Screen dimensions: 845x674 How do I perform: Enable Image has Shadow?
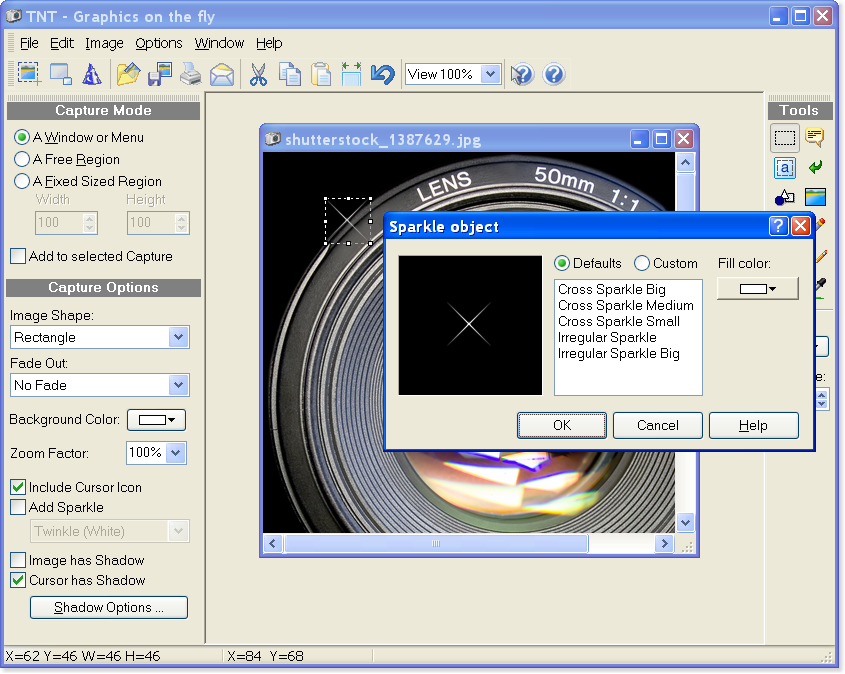pyautogui.click(x=18, y=560)
